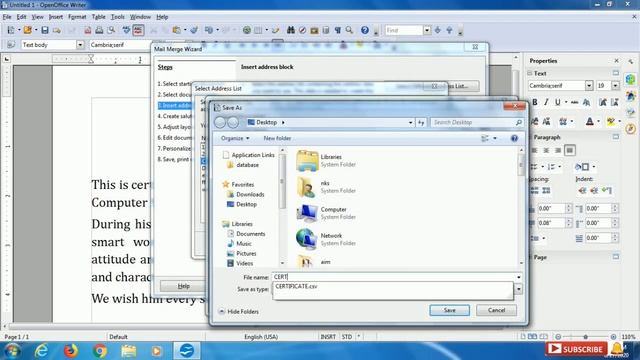Open the Text body paragraph style dropdown

click(x=80, y=45)
